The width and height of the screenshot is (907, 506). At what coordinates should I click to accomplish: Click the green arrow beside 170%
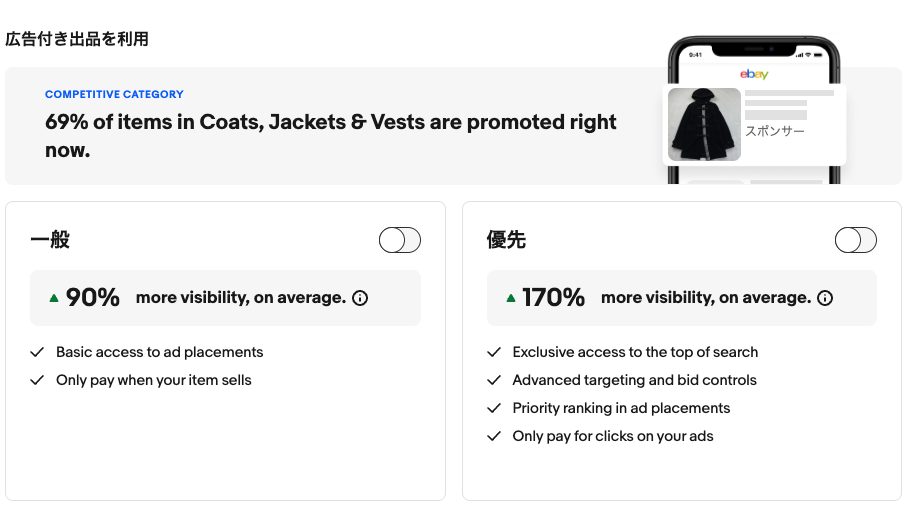click(510, 298)
